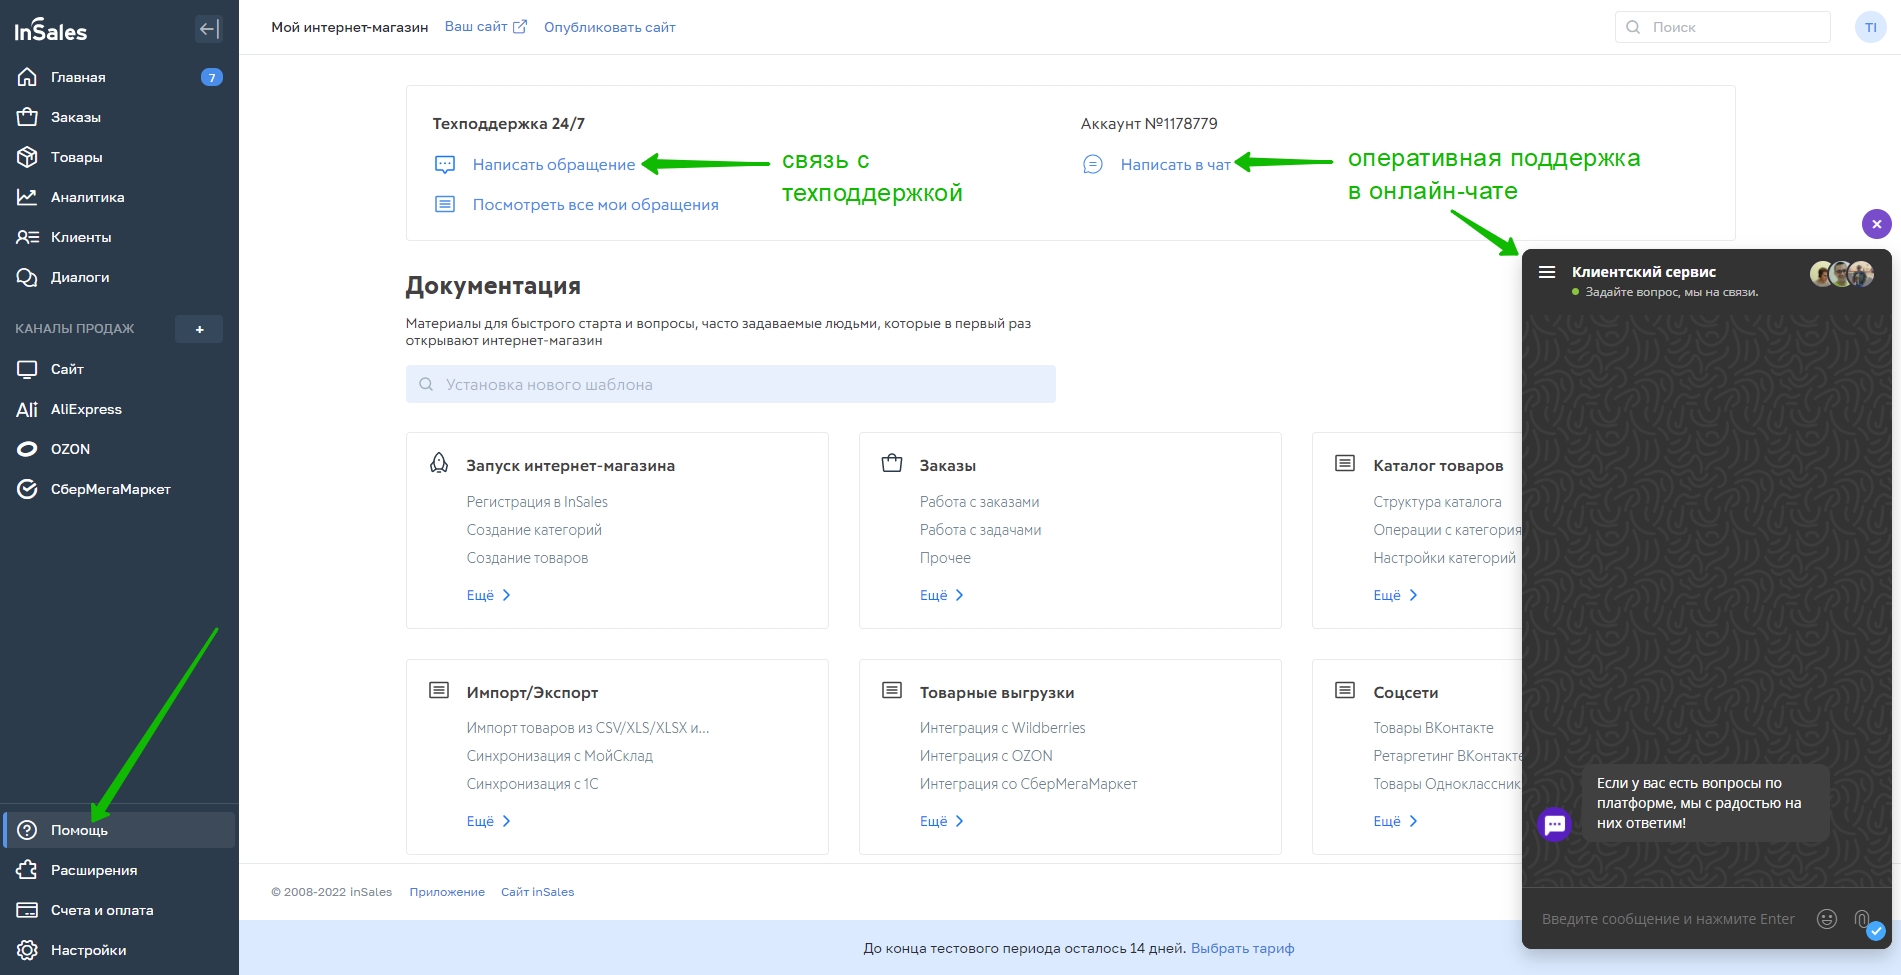Go to Товары in the sidebar

pos(119,157)
